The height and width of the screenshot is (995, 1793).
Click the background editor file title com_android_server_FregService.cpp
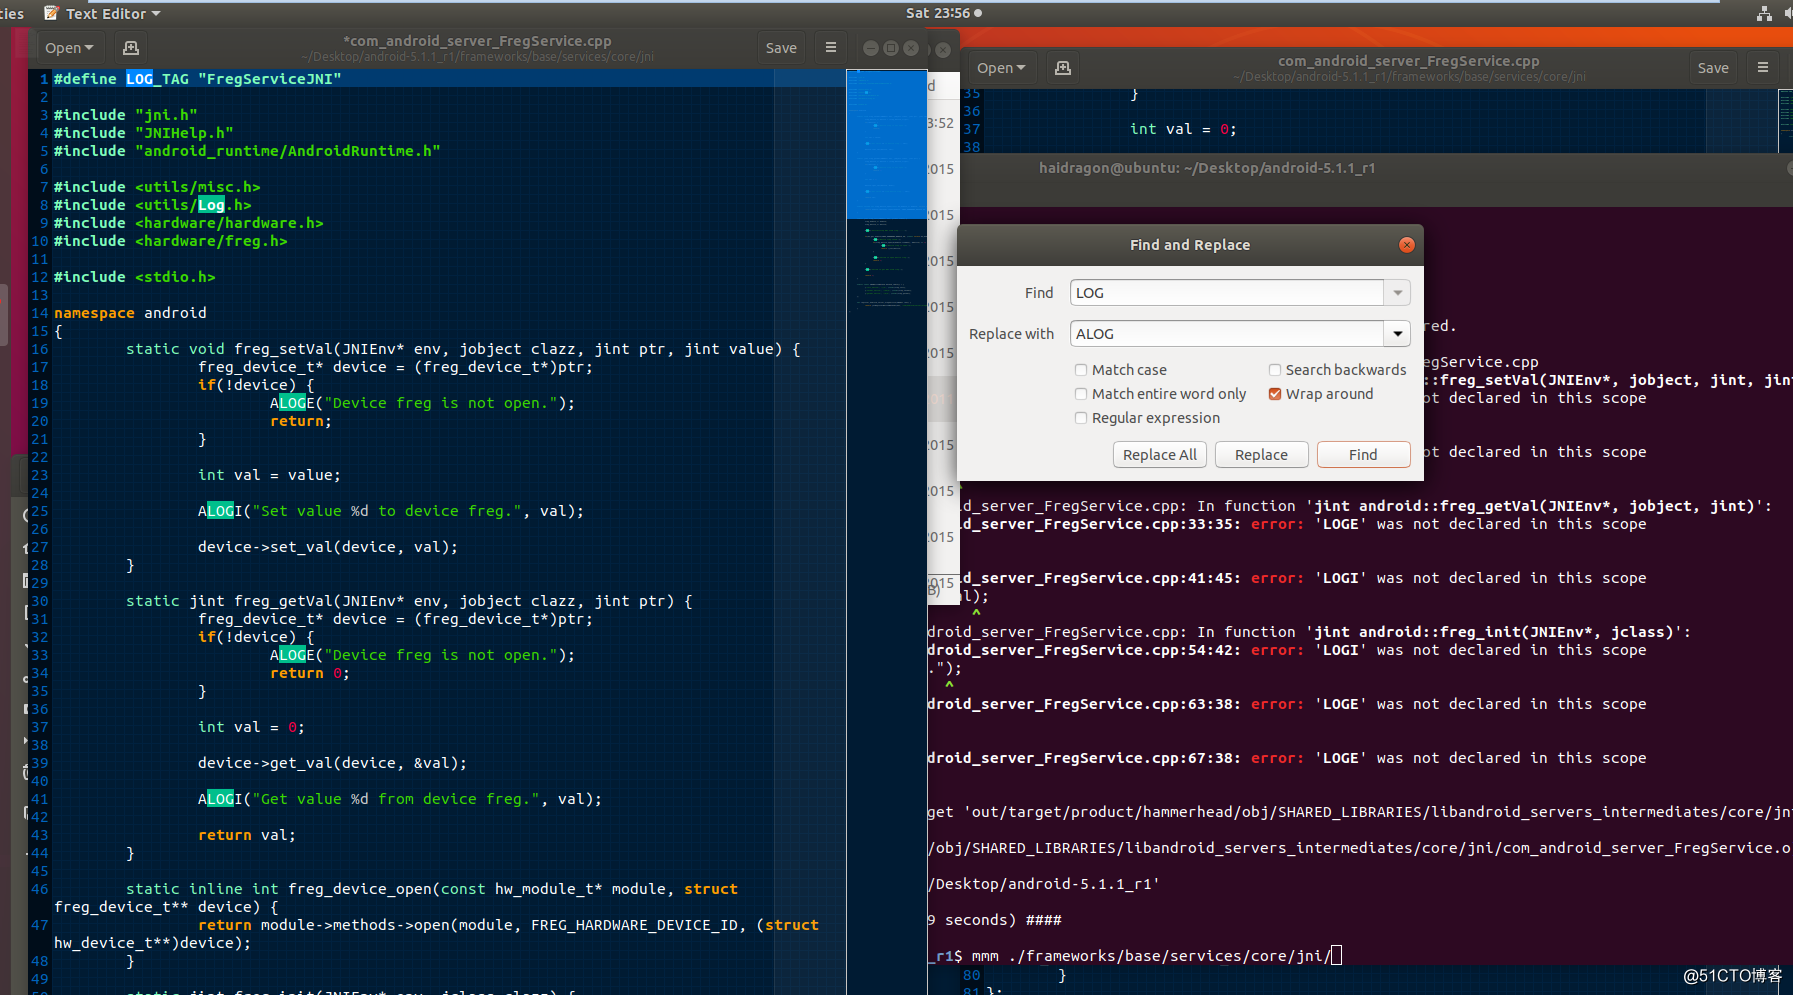click(x=1409, y=61)
